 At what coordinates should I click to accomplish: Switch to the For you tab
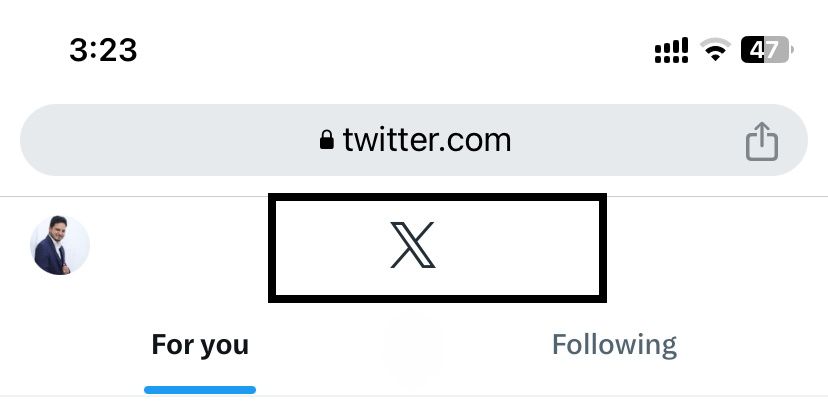(200, 345)
